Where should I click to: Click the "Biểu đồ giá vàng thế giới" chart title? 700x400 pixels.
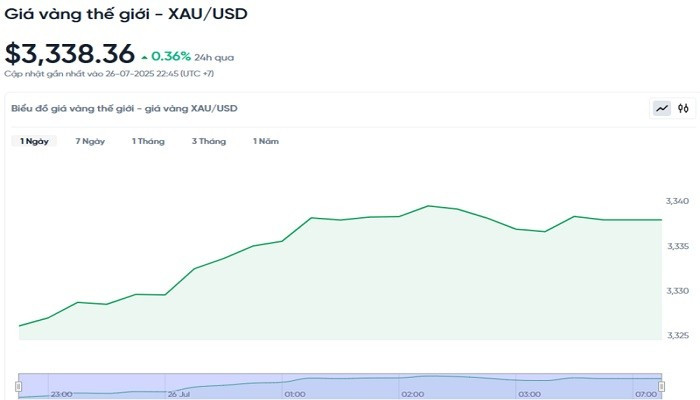[x=124, y=108]
